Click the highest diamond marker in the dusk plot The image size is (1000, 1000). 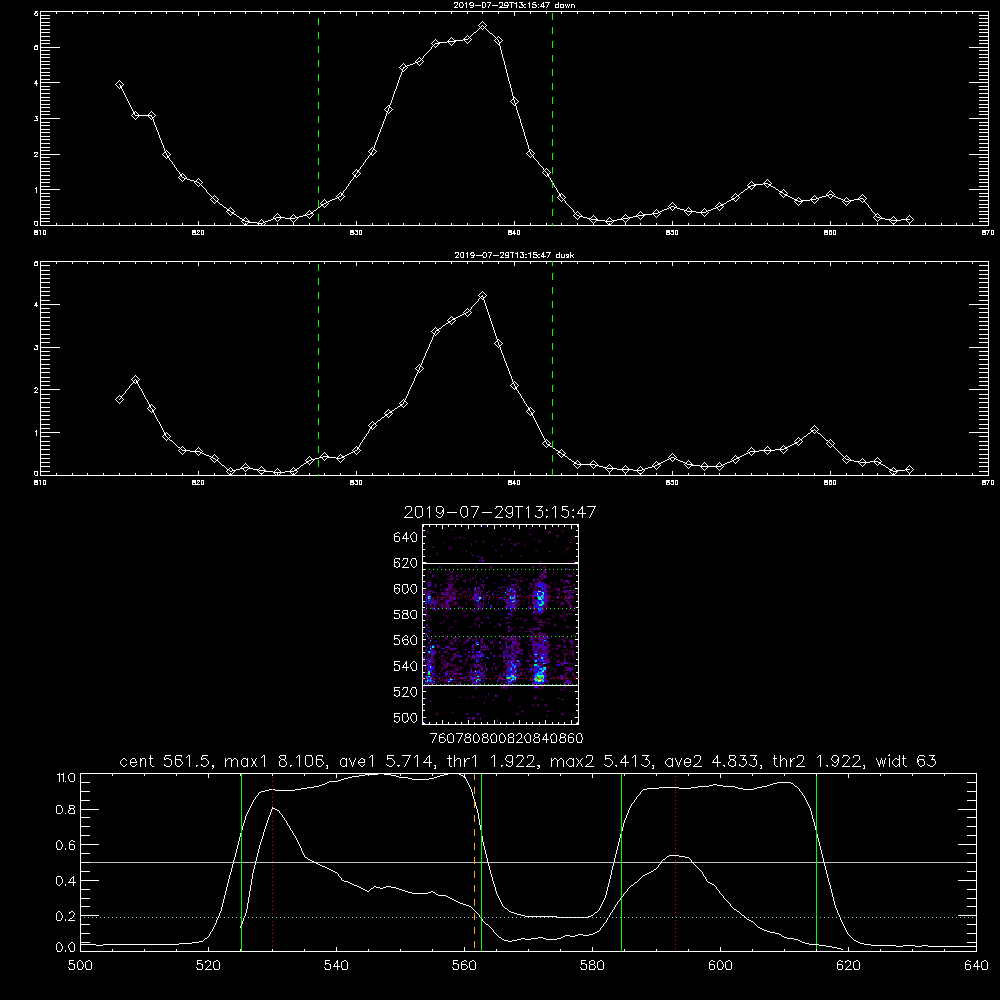tap(483, 296)
